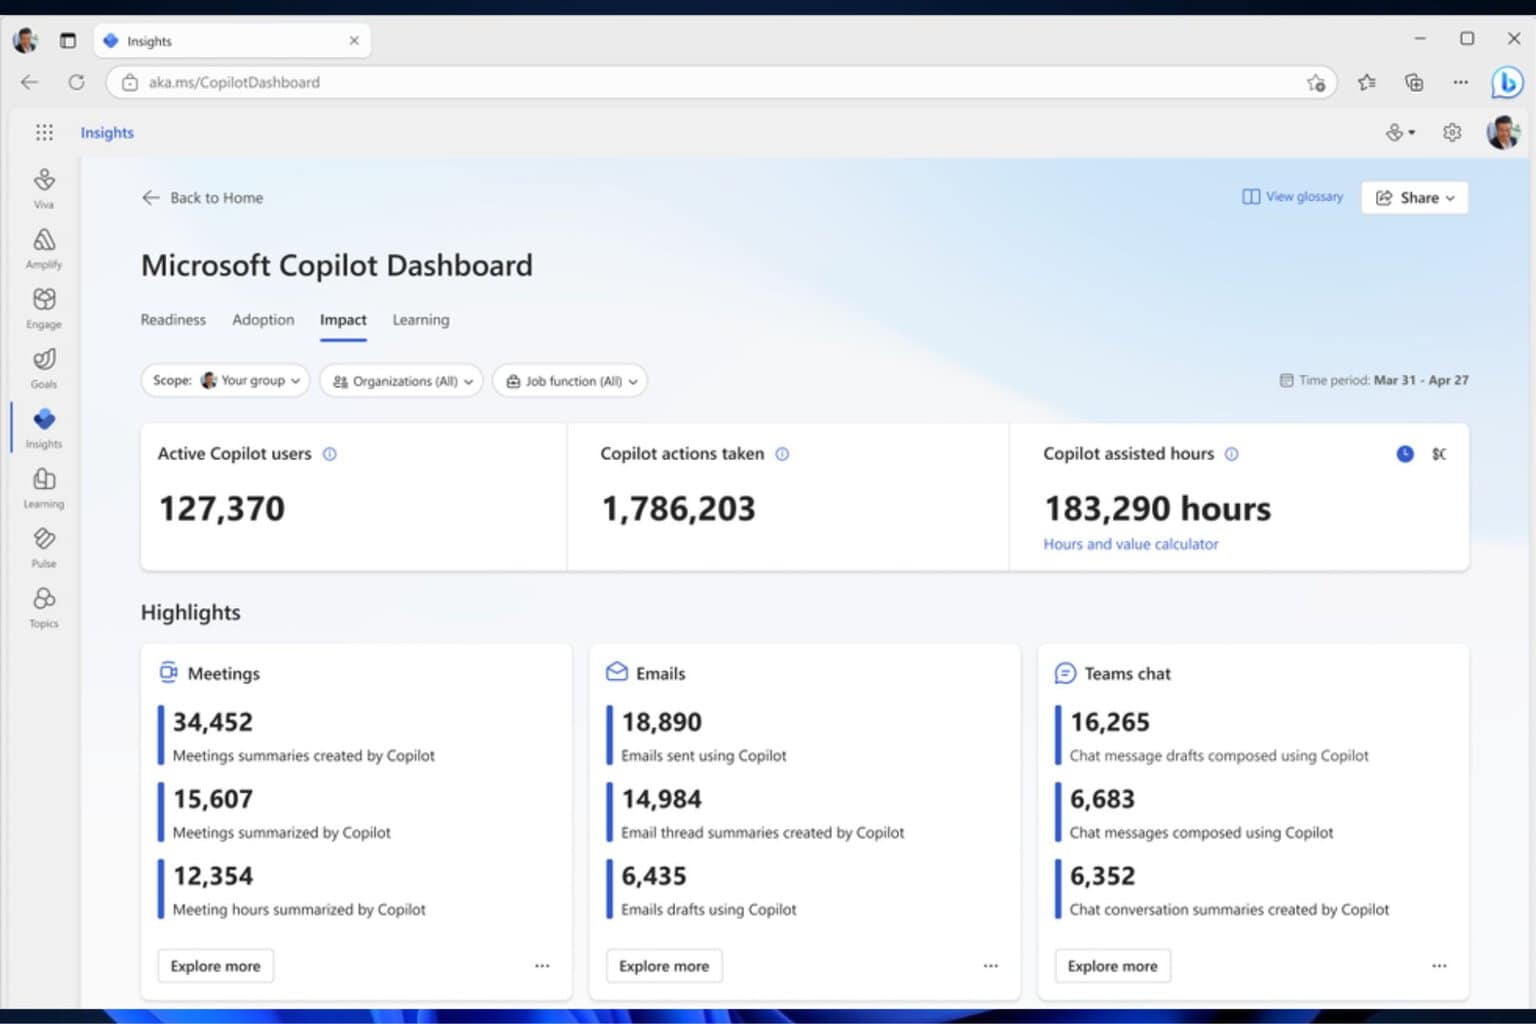View site information lock icon

[x=130, y=83]
